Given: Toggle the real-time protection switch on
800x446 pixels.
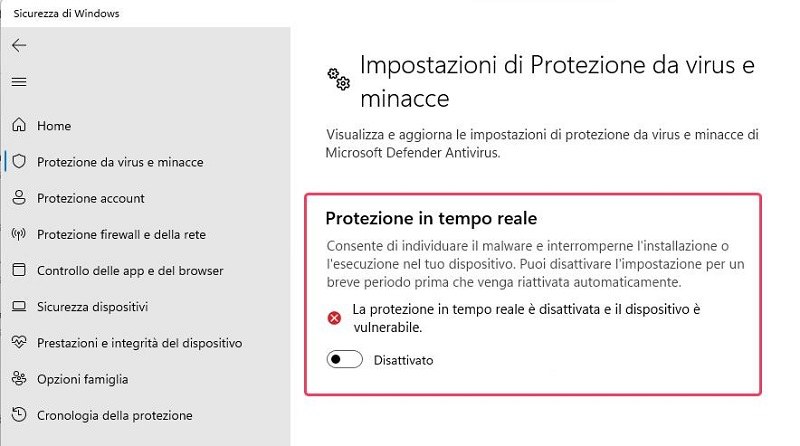Looking at the screenshot, I should pos(345,359).
